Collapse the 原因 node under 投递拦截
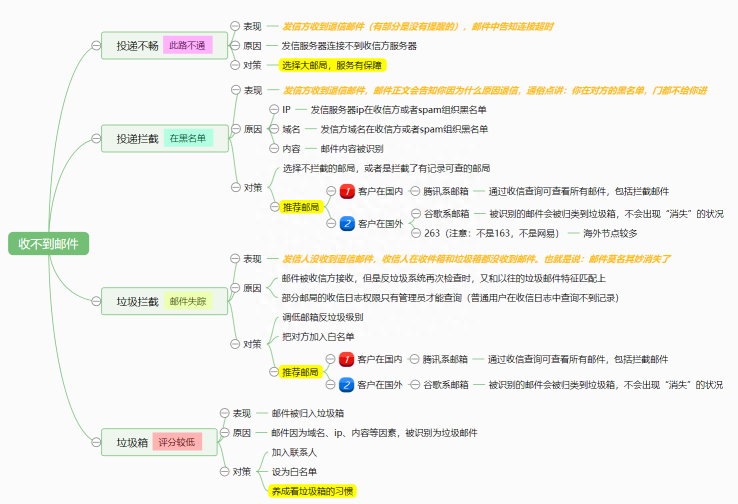738x504 pixels. click(x=235, y=129)
